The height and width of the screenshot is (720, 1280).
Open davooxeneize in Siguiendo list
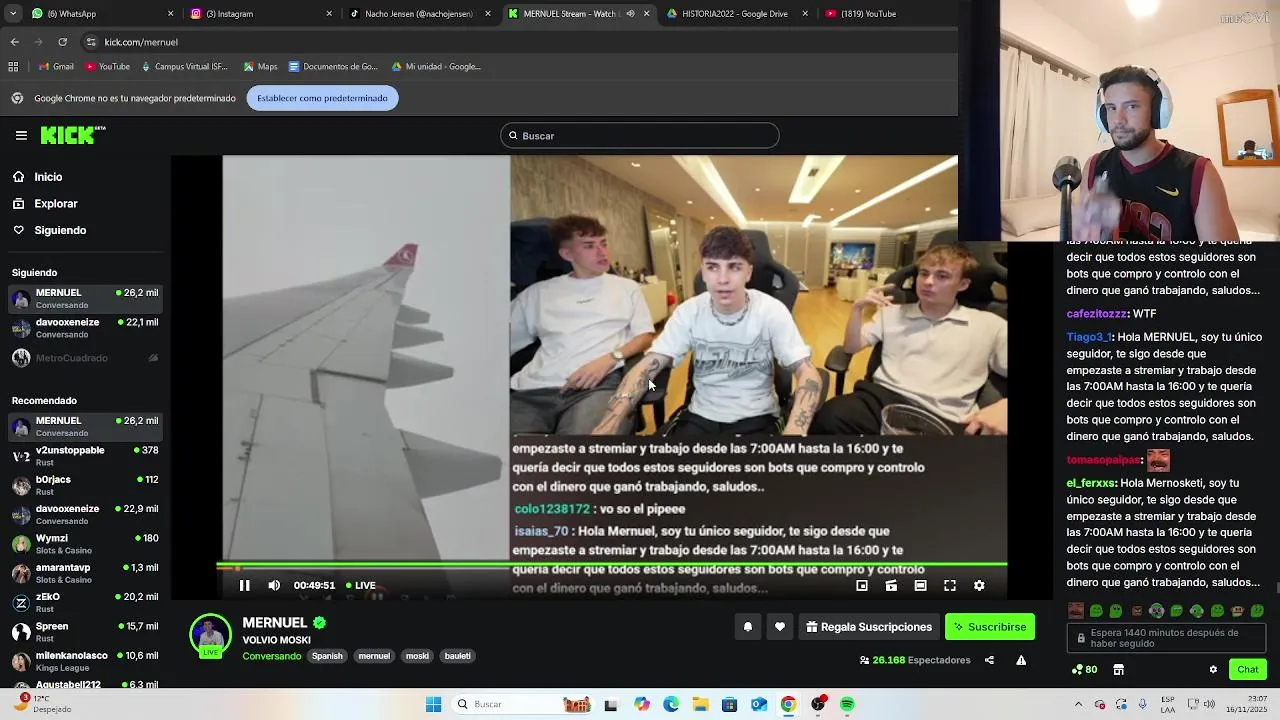point(85,328)
